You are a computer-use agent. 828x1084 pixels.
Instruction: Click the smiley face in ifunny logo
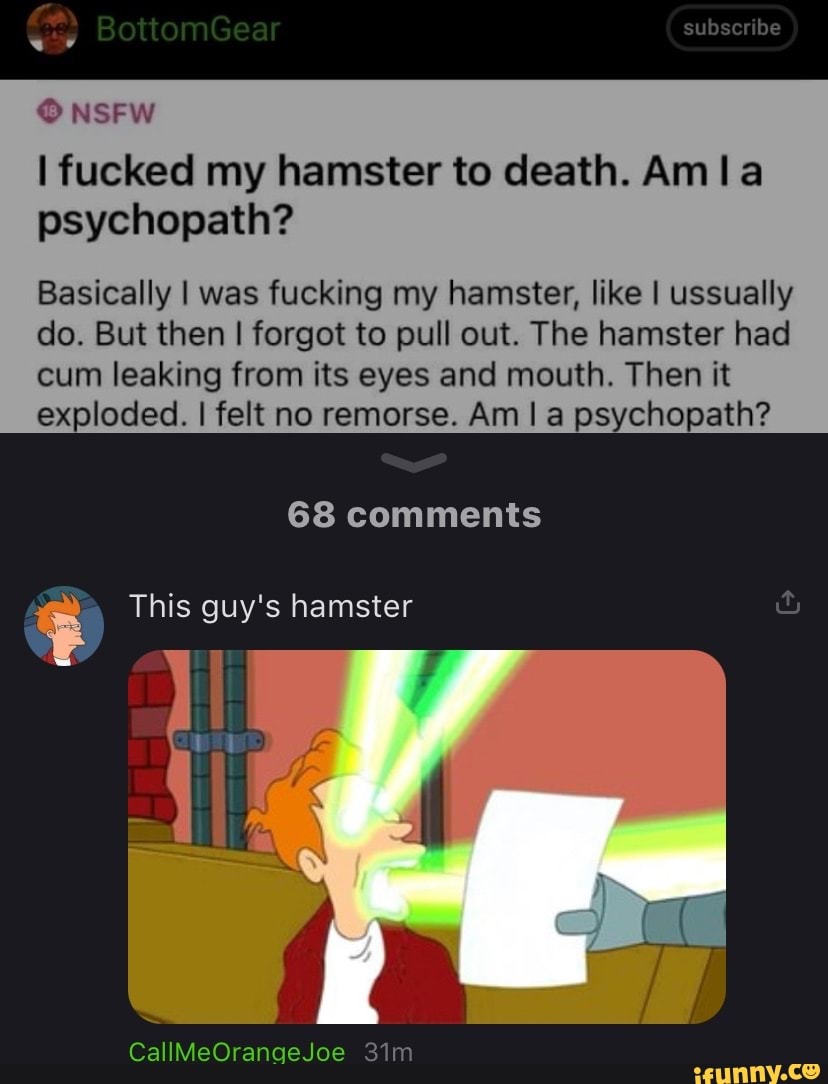pos(807,1071)
